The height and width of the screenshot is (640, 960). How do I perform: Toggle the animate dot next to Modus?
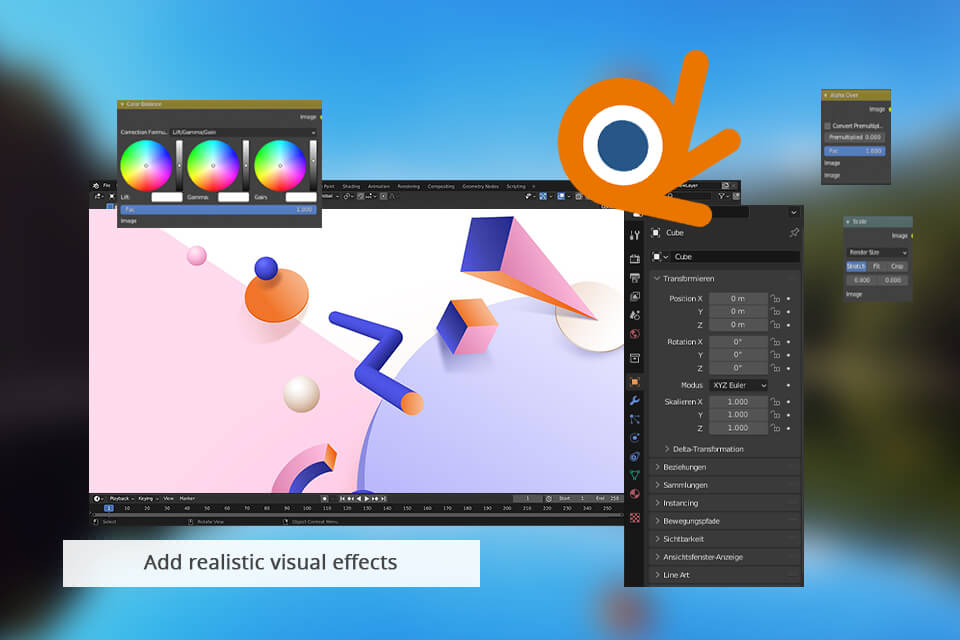tap(789, 385)
